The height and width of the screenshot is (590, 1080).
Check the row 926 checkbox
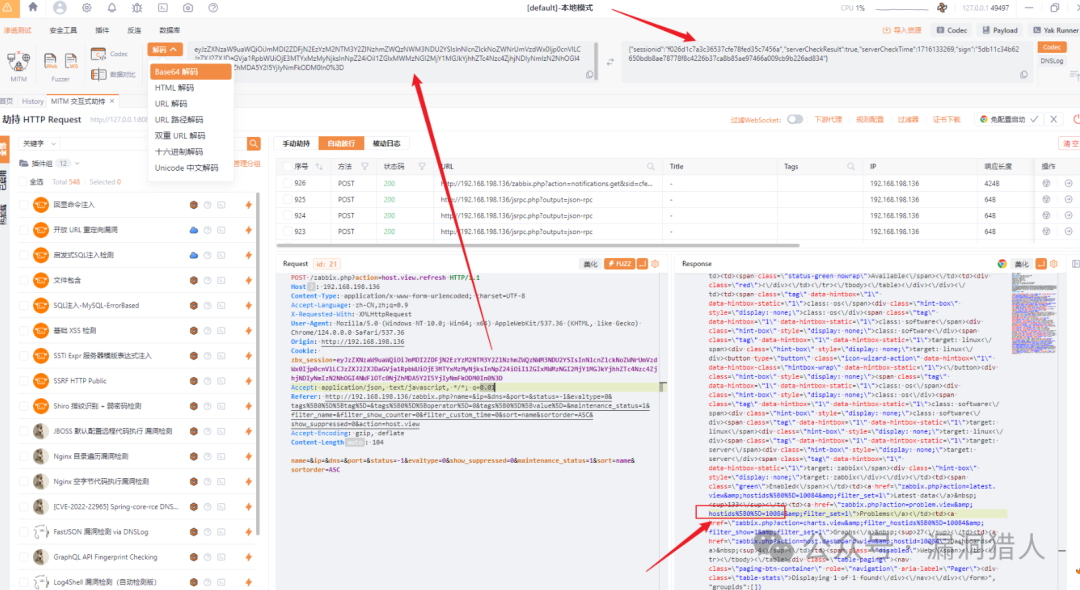point(287,184)
